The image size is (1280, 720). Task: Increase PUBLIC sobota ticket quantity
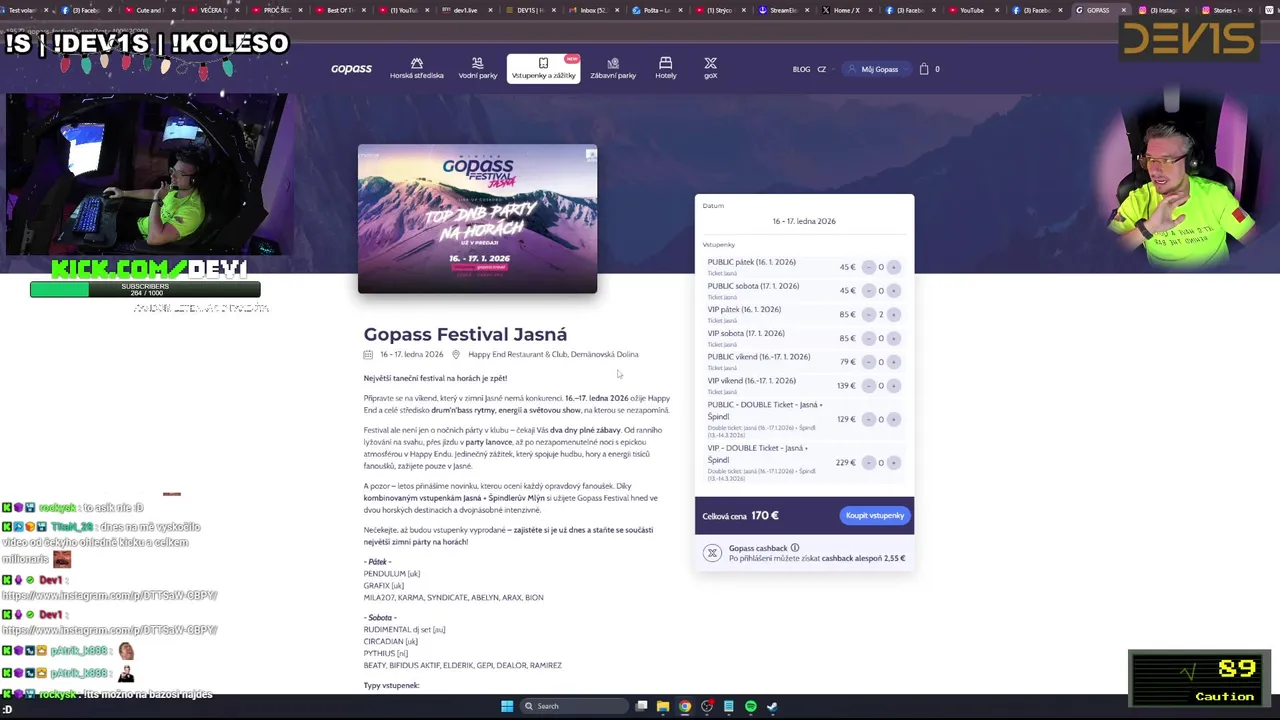click(x=894, y=291)
